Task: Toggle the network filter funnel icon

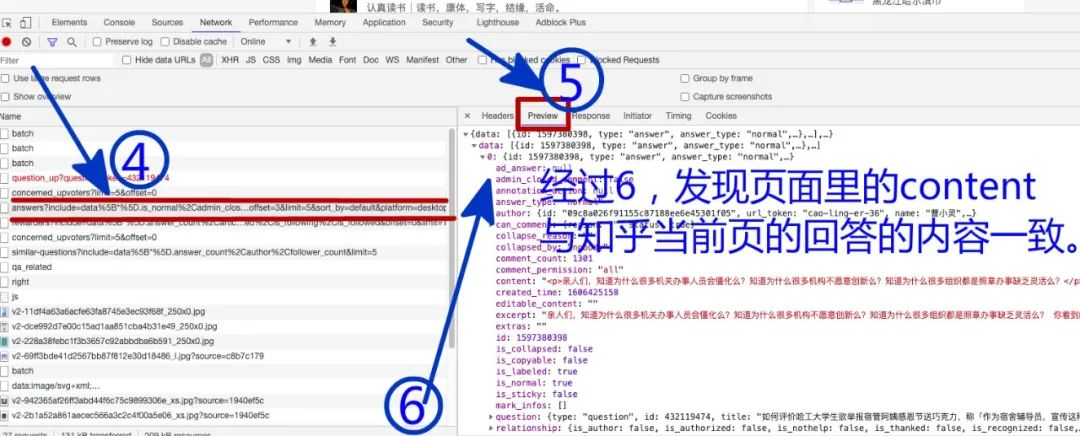Action: [52, 42]
